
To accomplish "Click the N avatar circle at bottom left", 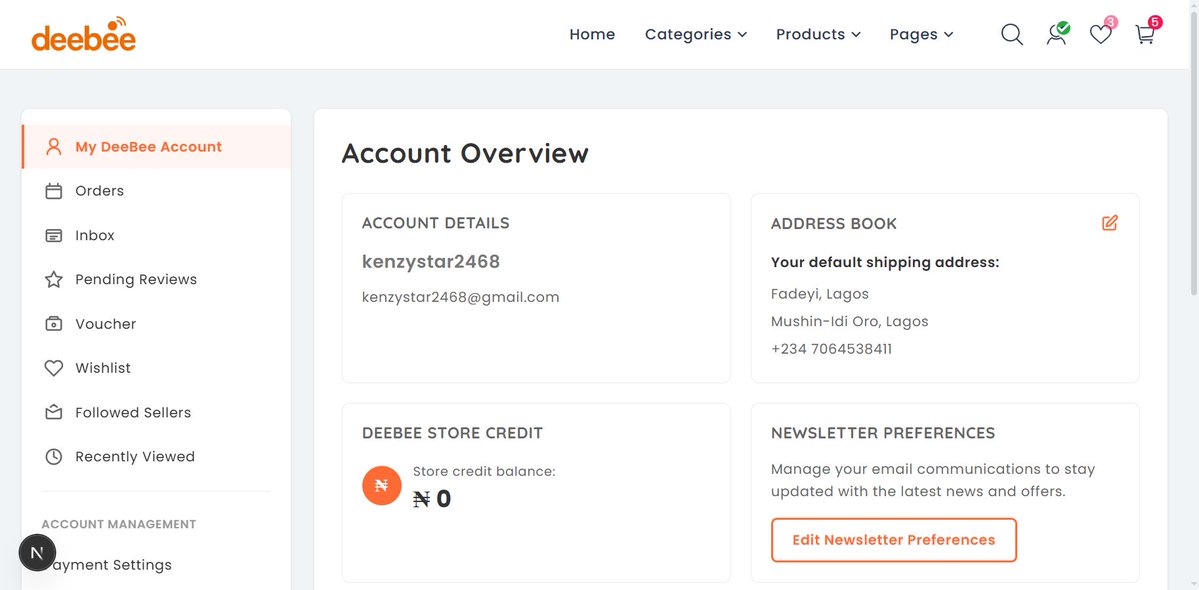I will pyautogui.click(x=37, y=552).
